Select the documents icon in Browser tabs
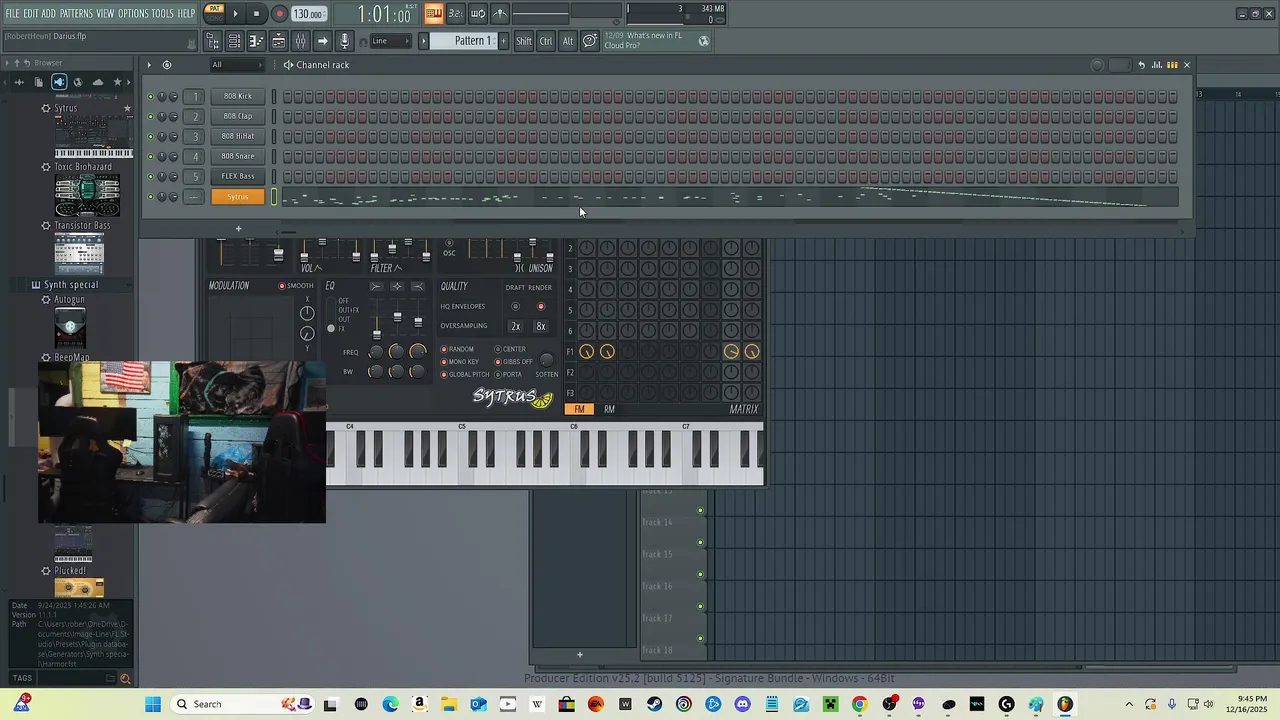Viewport: 1280px width, 720px height. pos(38,82)
